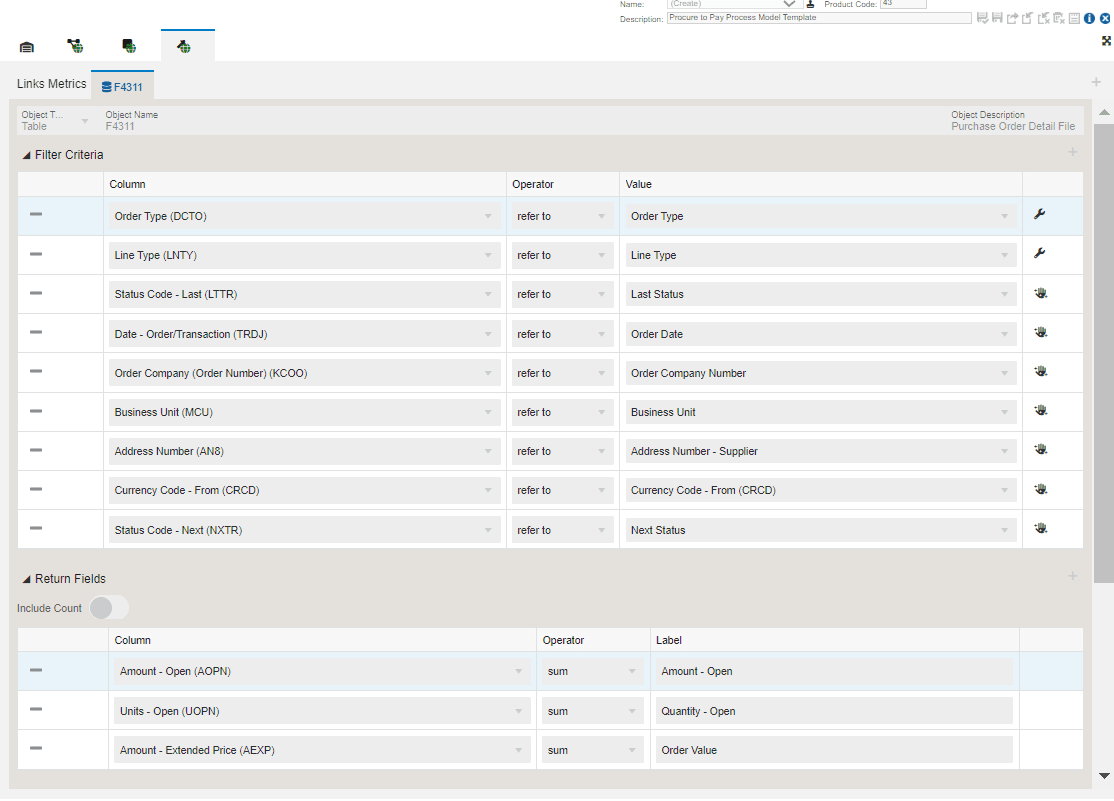Open sum operator for Amount - Extended Price

[593, 750]
